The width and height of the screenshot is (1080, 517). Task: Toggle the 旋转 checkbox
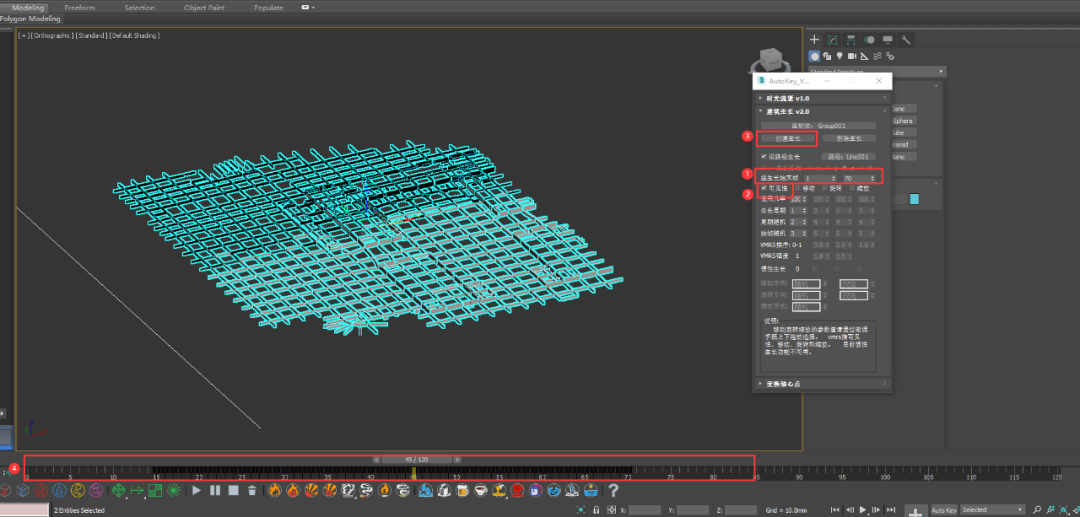click(824, 188)
